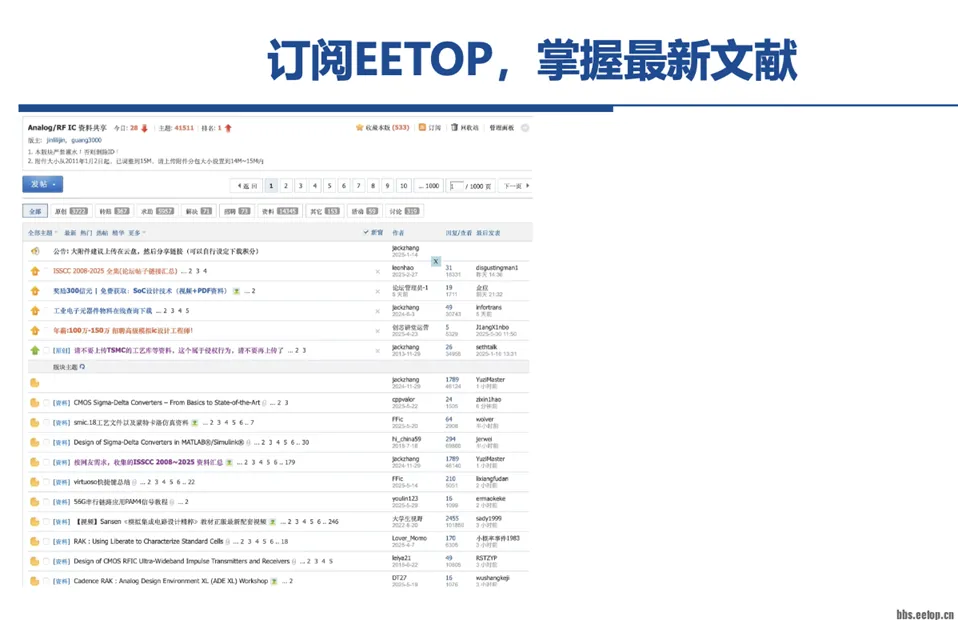The width and height of the screenshot is (958, 624).
Task: Click the red up arrow beside 排名
Action: coord(228,128)
